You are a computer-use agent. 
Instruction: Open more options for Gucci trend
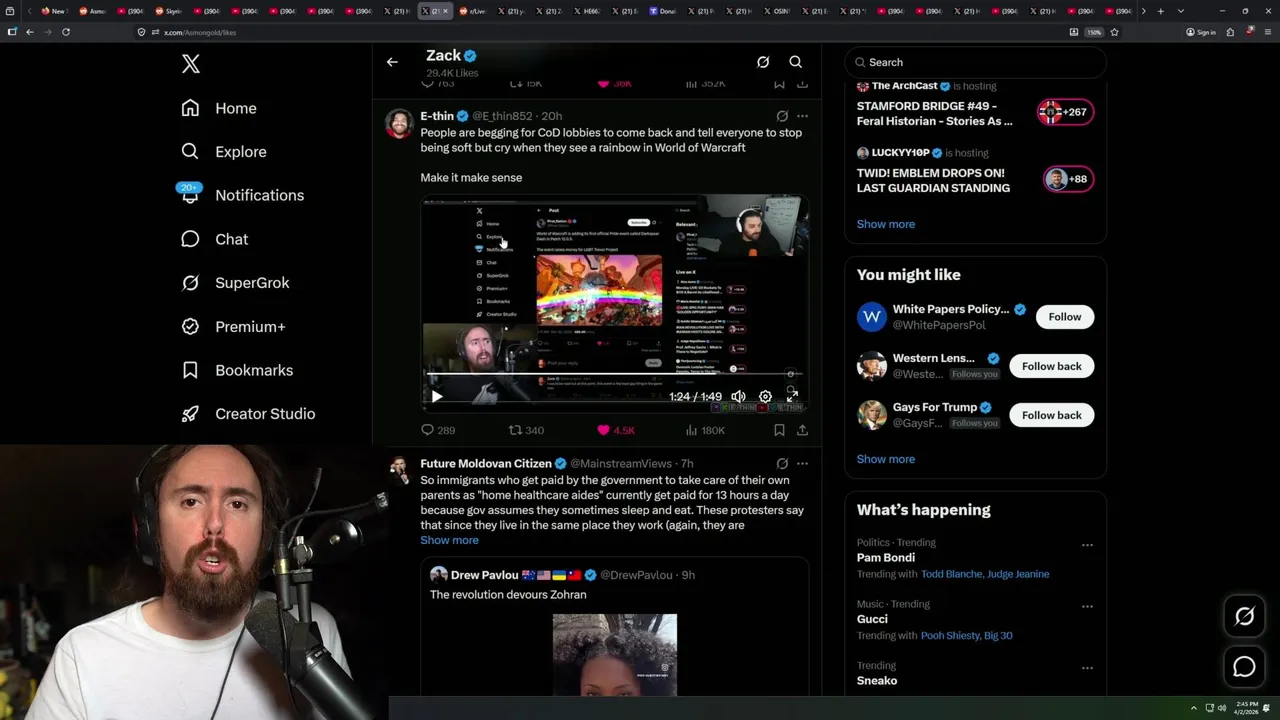pos(1087,607)
